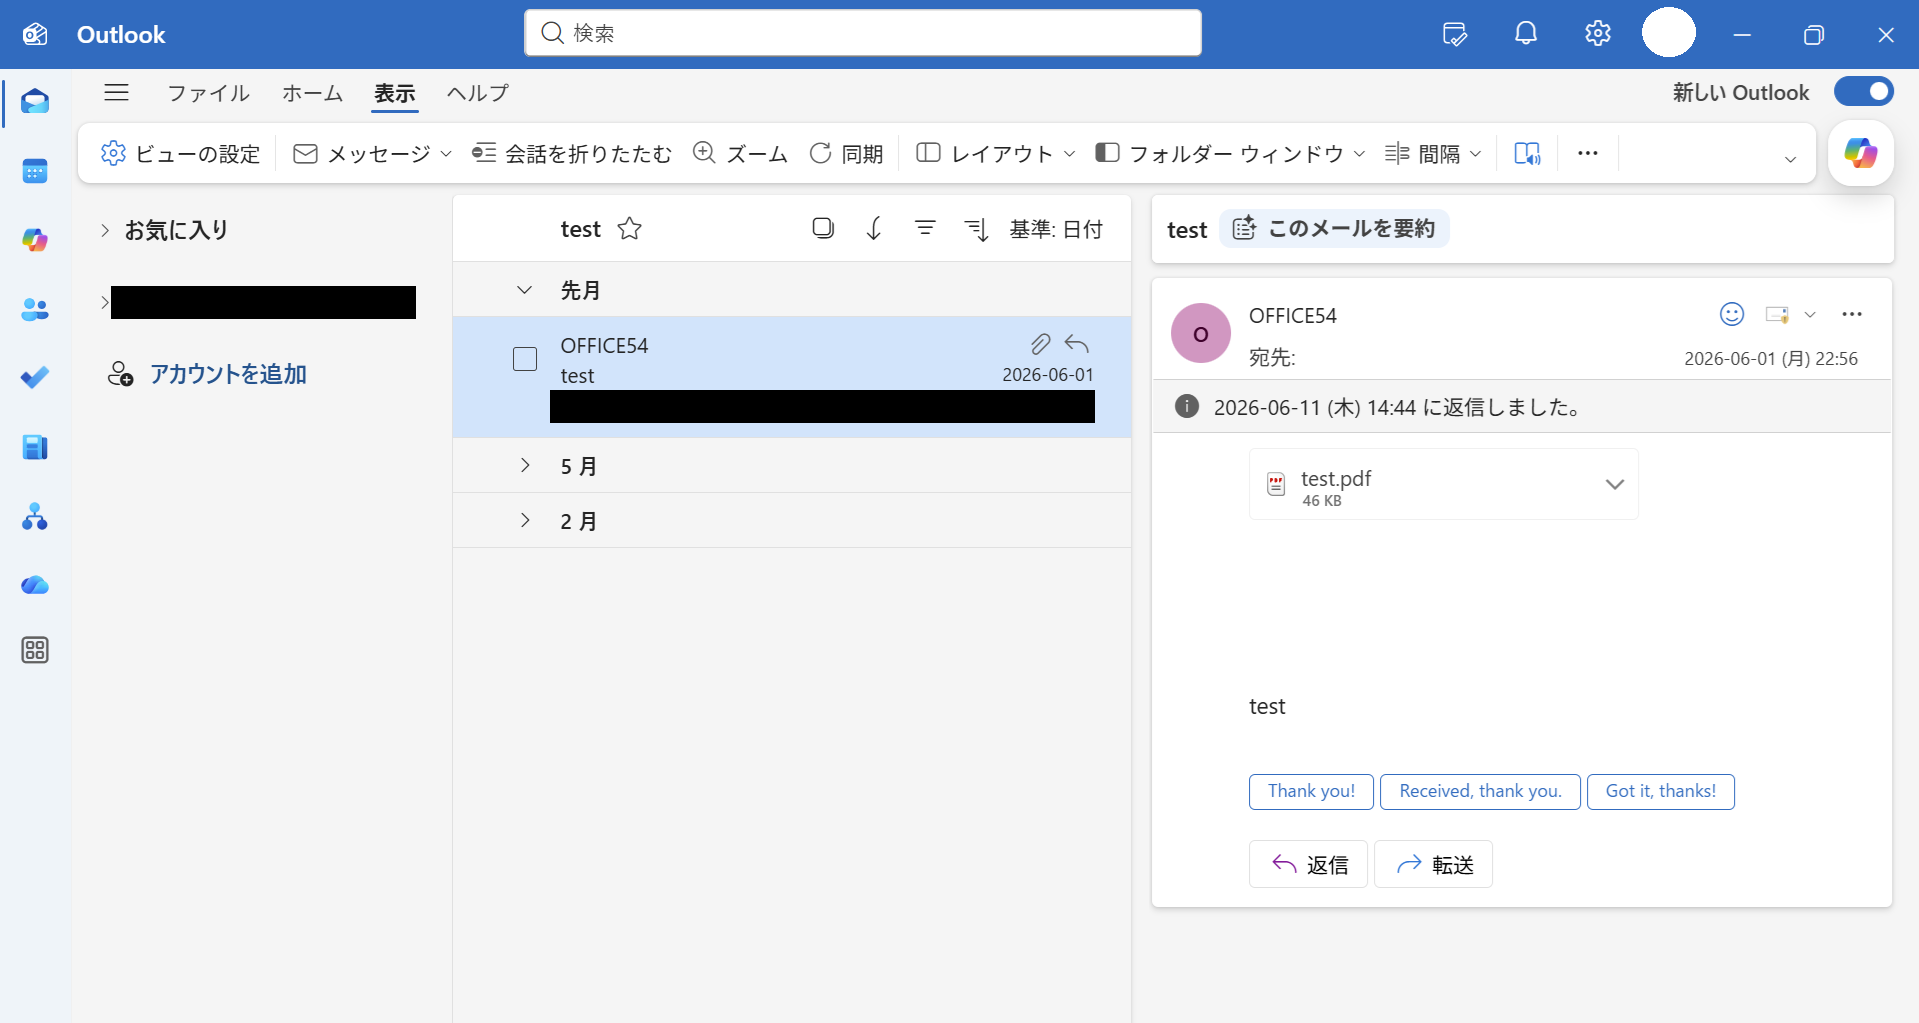Switch to the ホーム tab
1919x1023 pixels.
pyautogui.click(x=312, y=93)
